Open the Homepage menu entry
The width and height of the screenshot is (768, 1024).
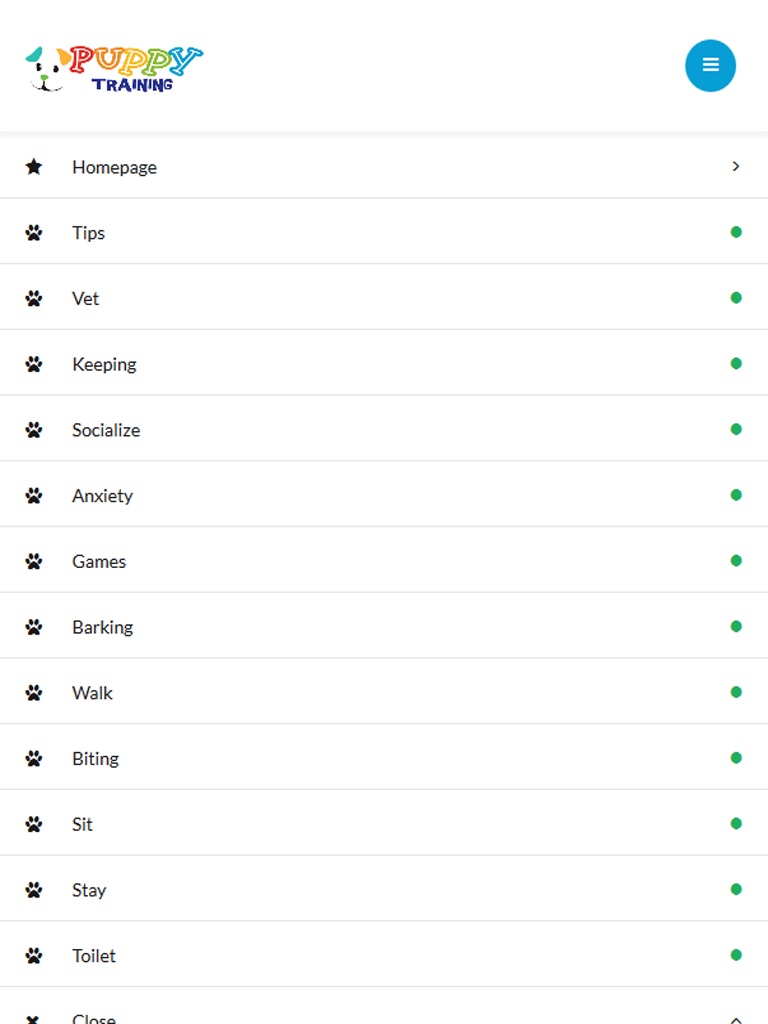point(114,167)
